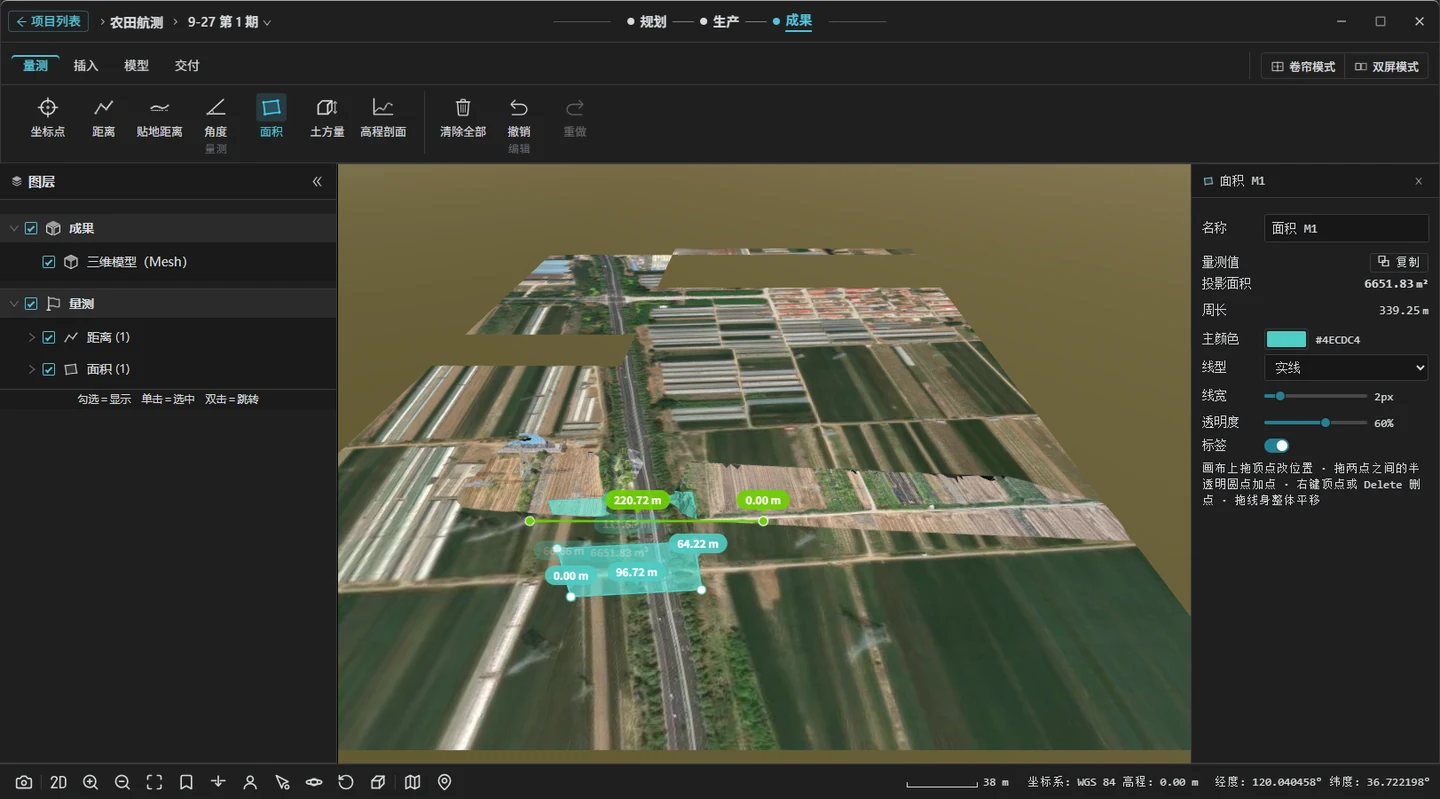Open the 9-27 第 1 期 project dropdown
Screen dimensions: 1440x799
[229, 22]
